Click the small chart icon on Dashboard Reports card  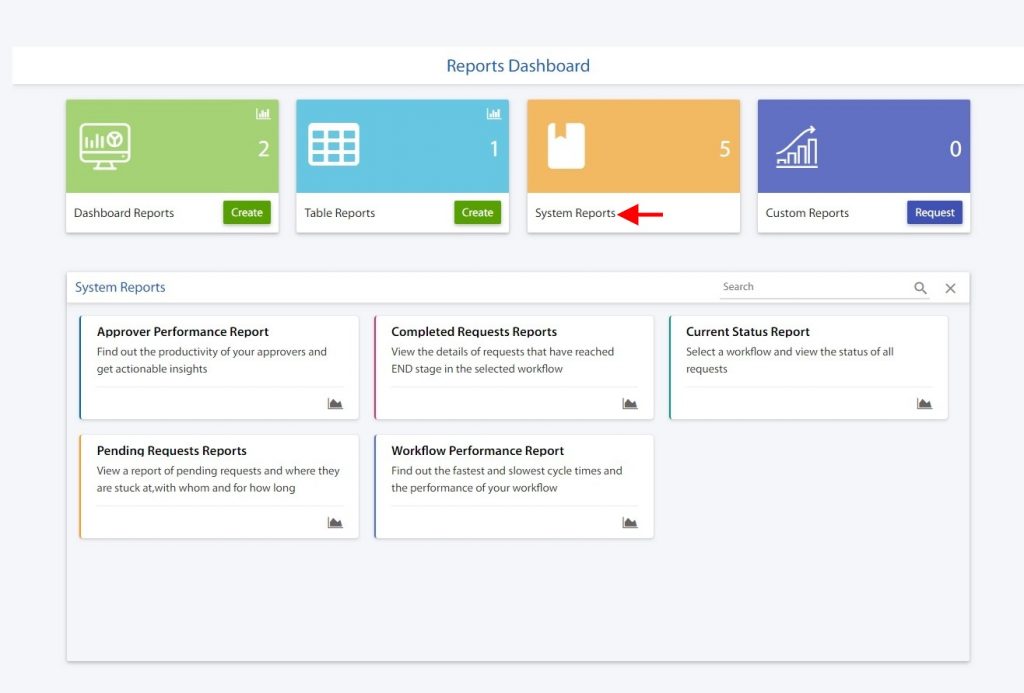[263, 114]
